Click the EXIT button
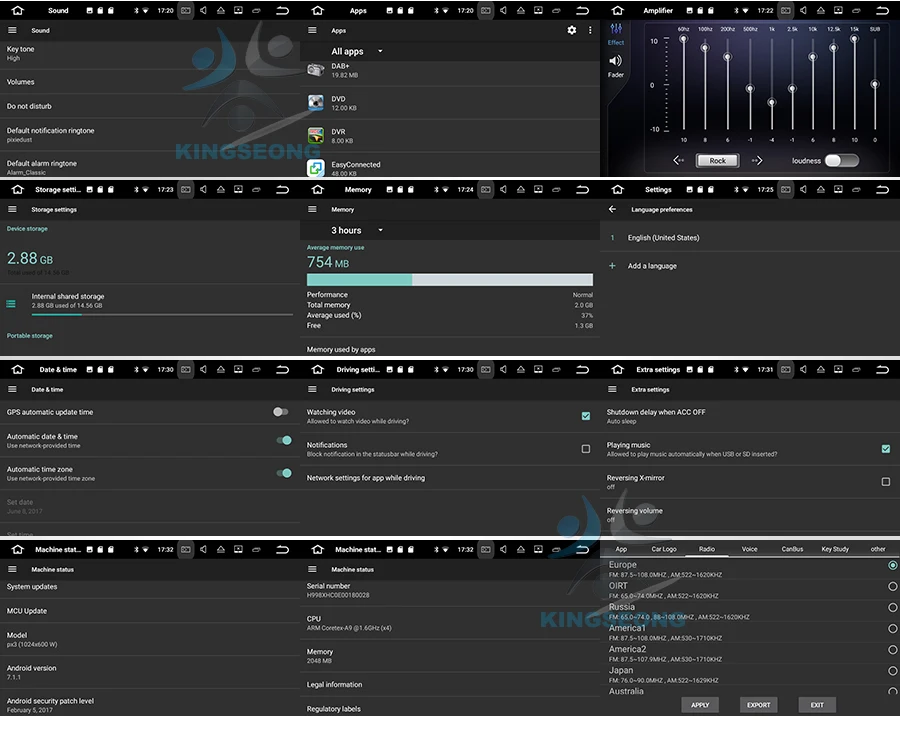 click(x=817, y=705)
